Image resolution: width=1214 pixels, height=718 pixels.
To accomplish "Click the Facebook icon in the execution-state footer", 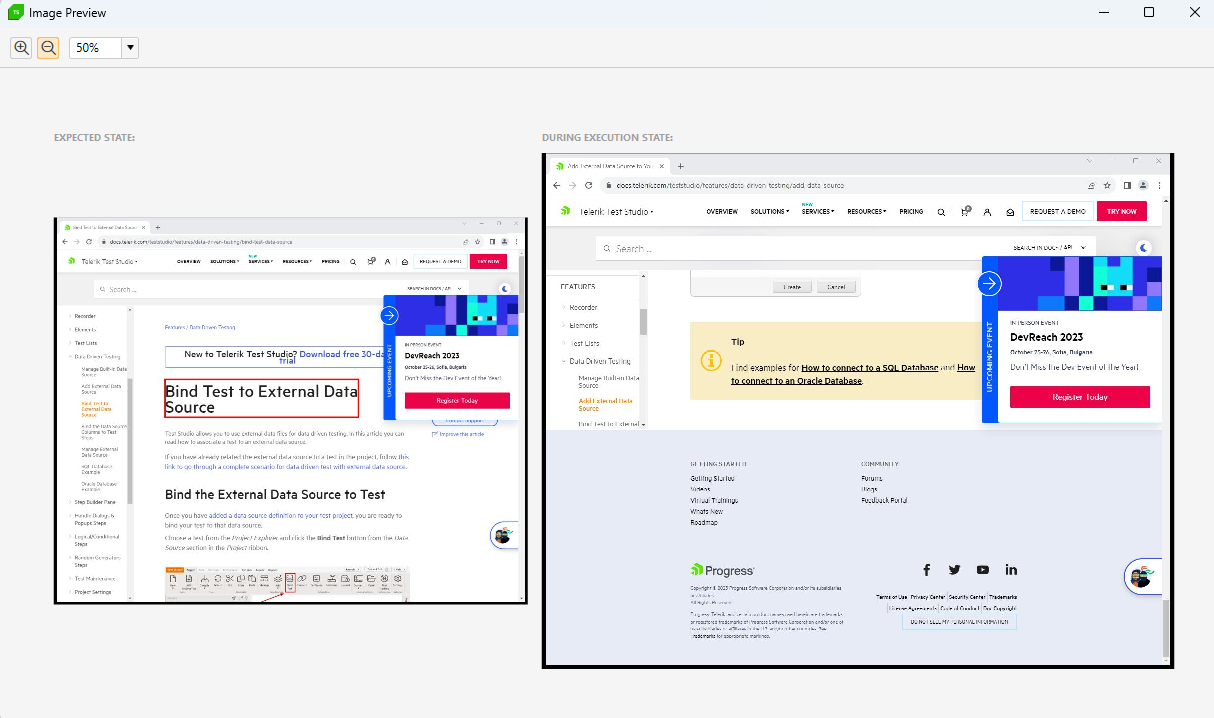I will click(927, 569).
